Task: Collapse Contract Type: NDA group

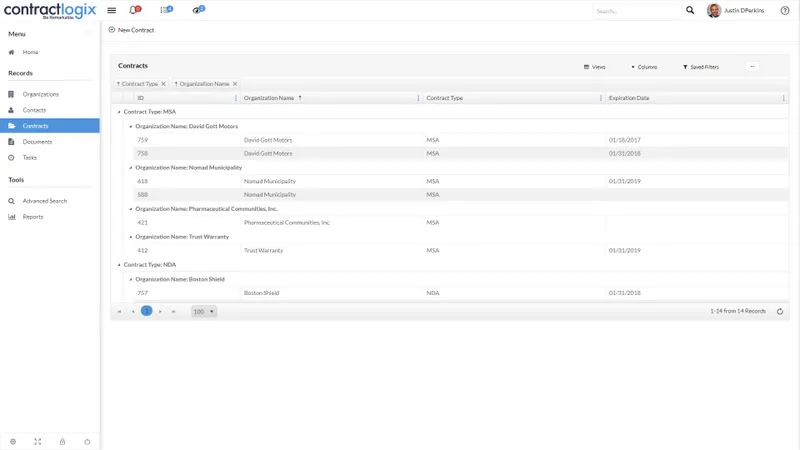Action: click(119, 265)
